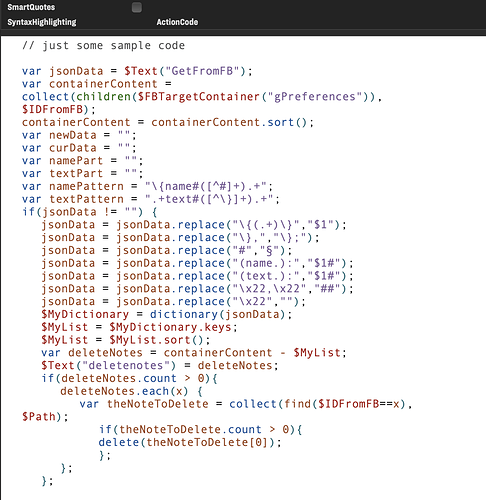Click the textPattern regex string
This screenshot has width=486, height=500.
tap(209, 199)
